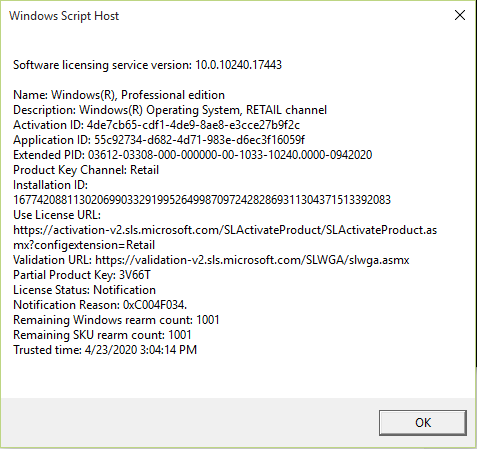Screen dimensions: 477x449
Task: Click the Installation ID label
Action: click(x=50, y=185)
